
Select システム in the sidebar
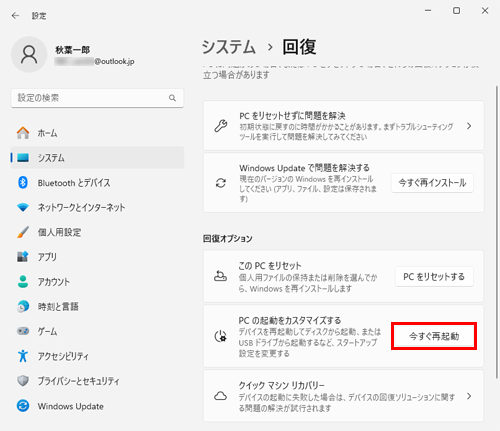tap(97, 157)
